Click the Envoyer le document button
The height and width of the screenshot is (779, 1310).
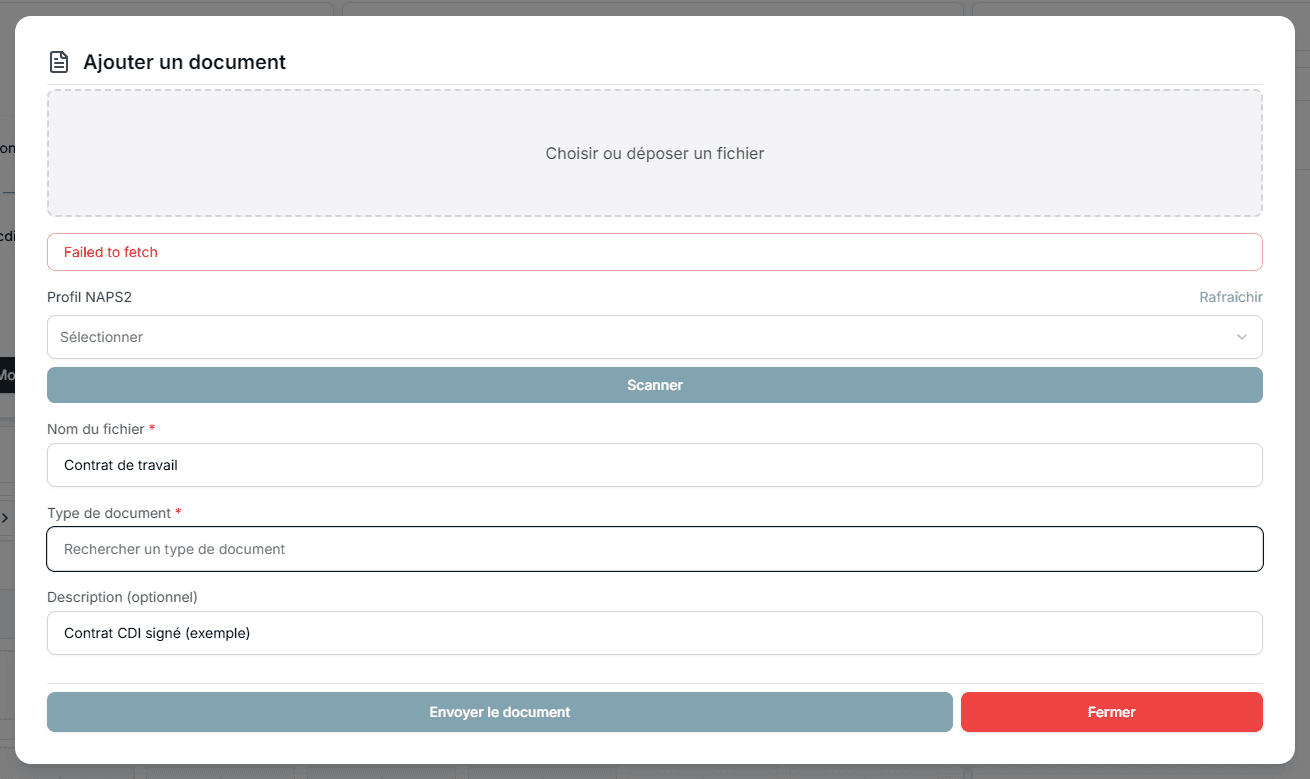tap(500, 712)
